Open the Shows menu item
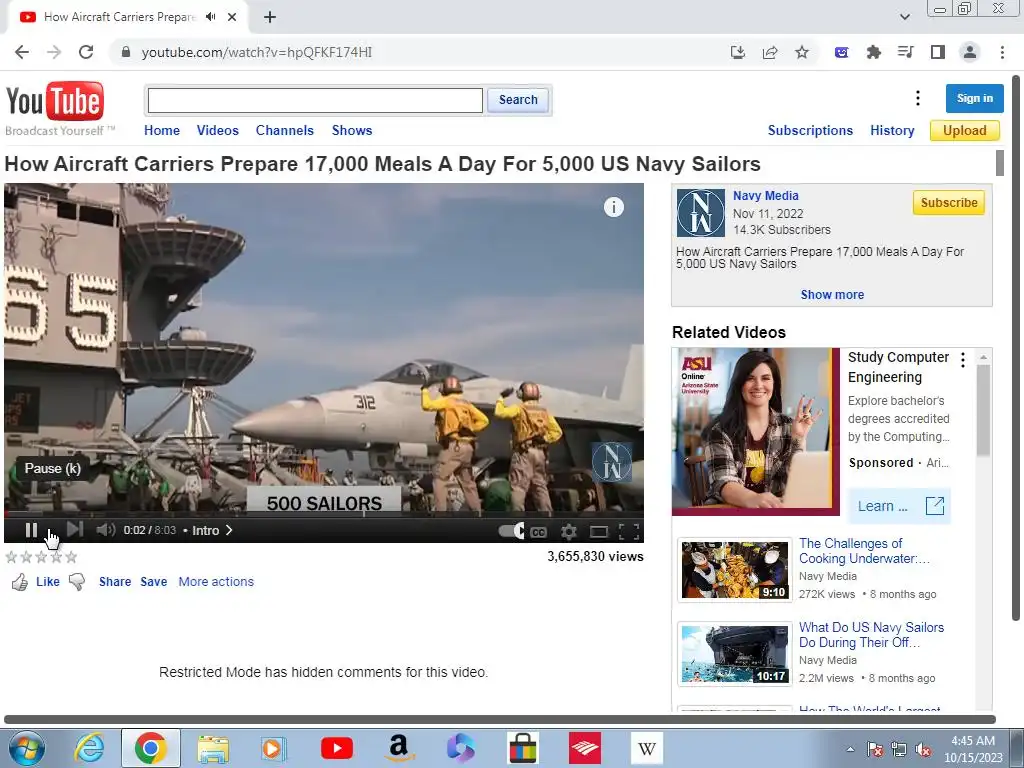Viewport: 1024px width, 768px height. [x=352, y=130]
